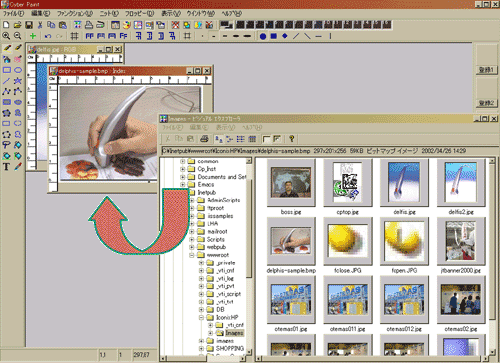
Task: Select the Text tool marked T
Action: click(6, 167)
